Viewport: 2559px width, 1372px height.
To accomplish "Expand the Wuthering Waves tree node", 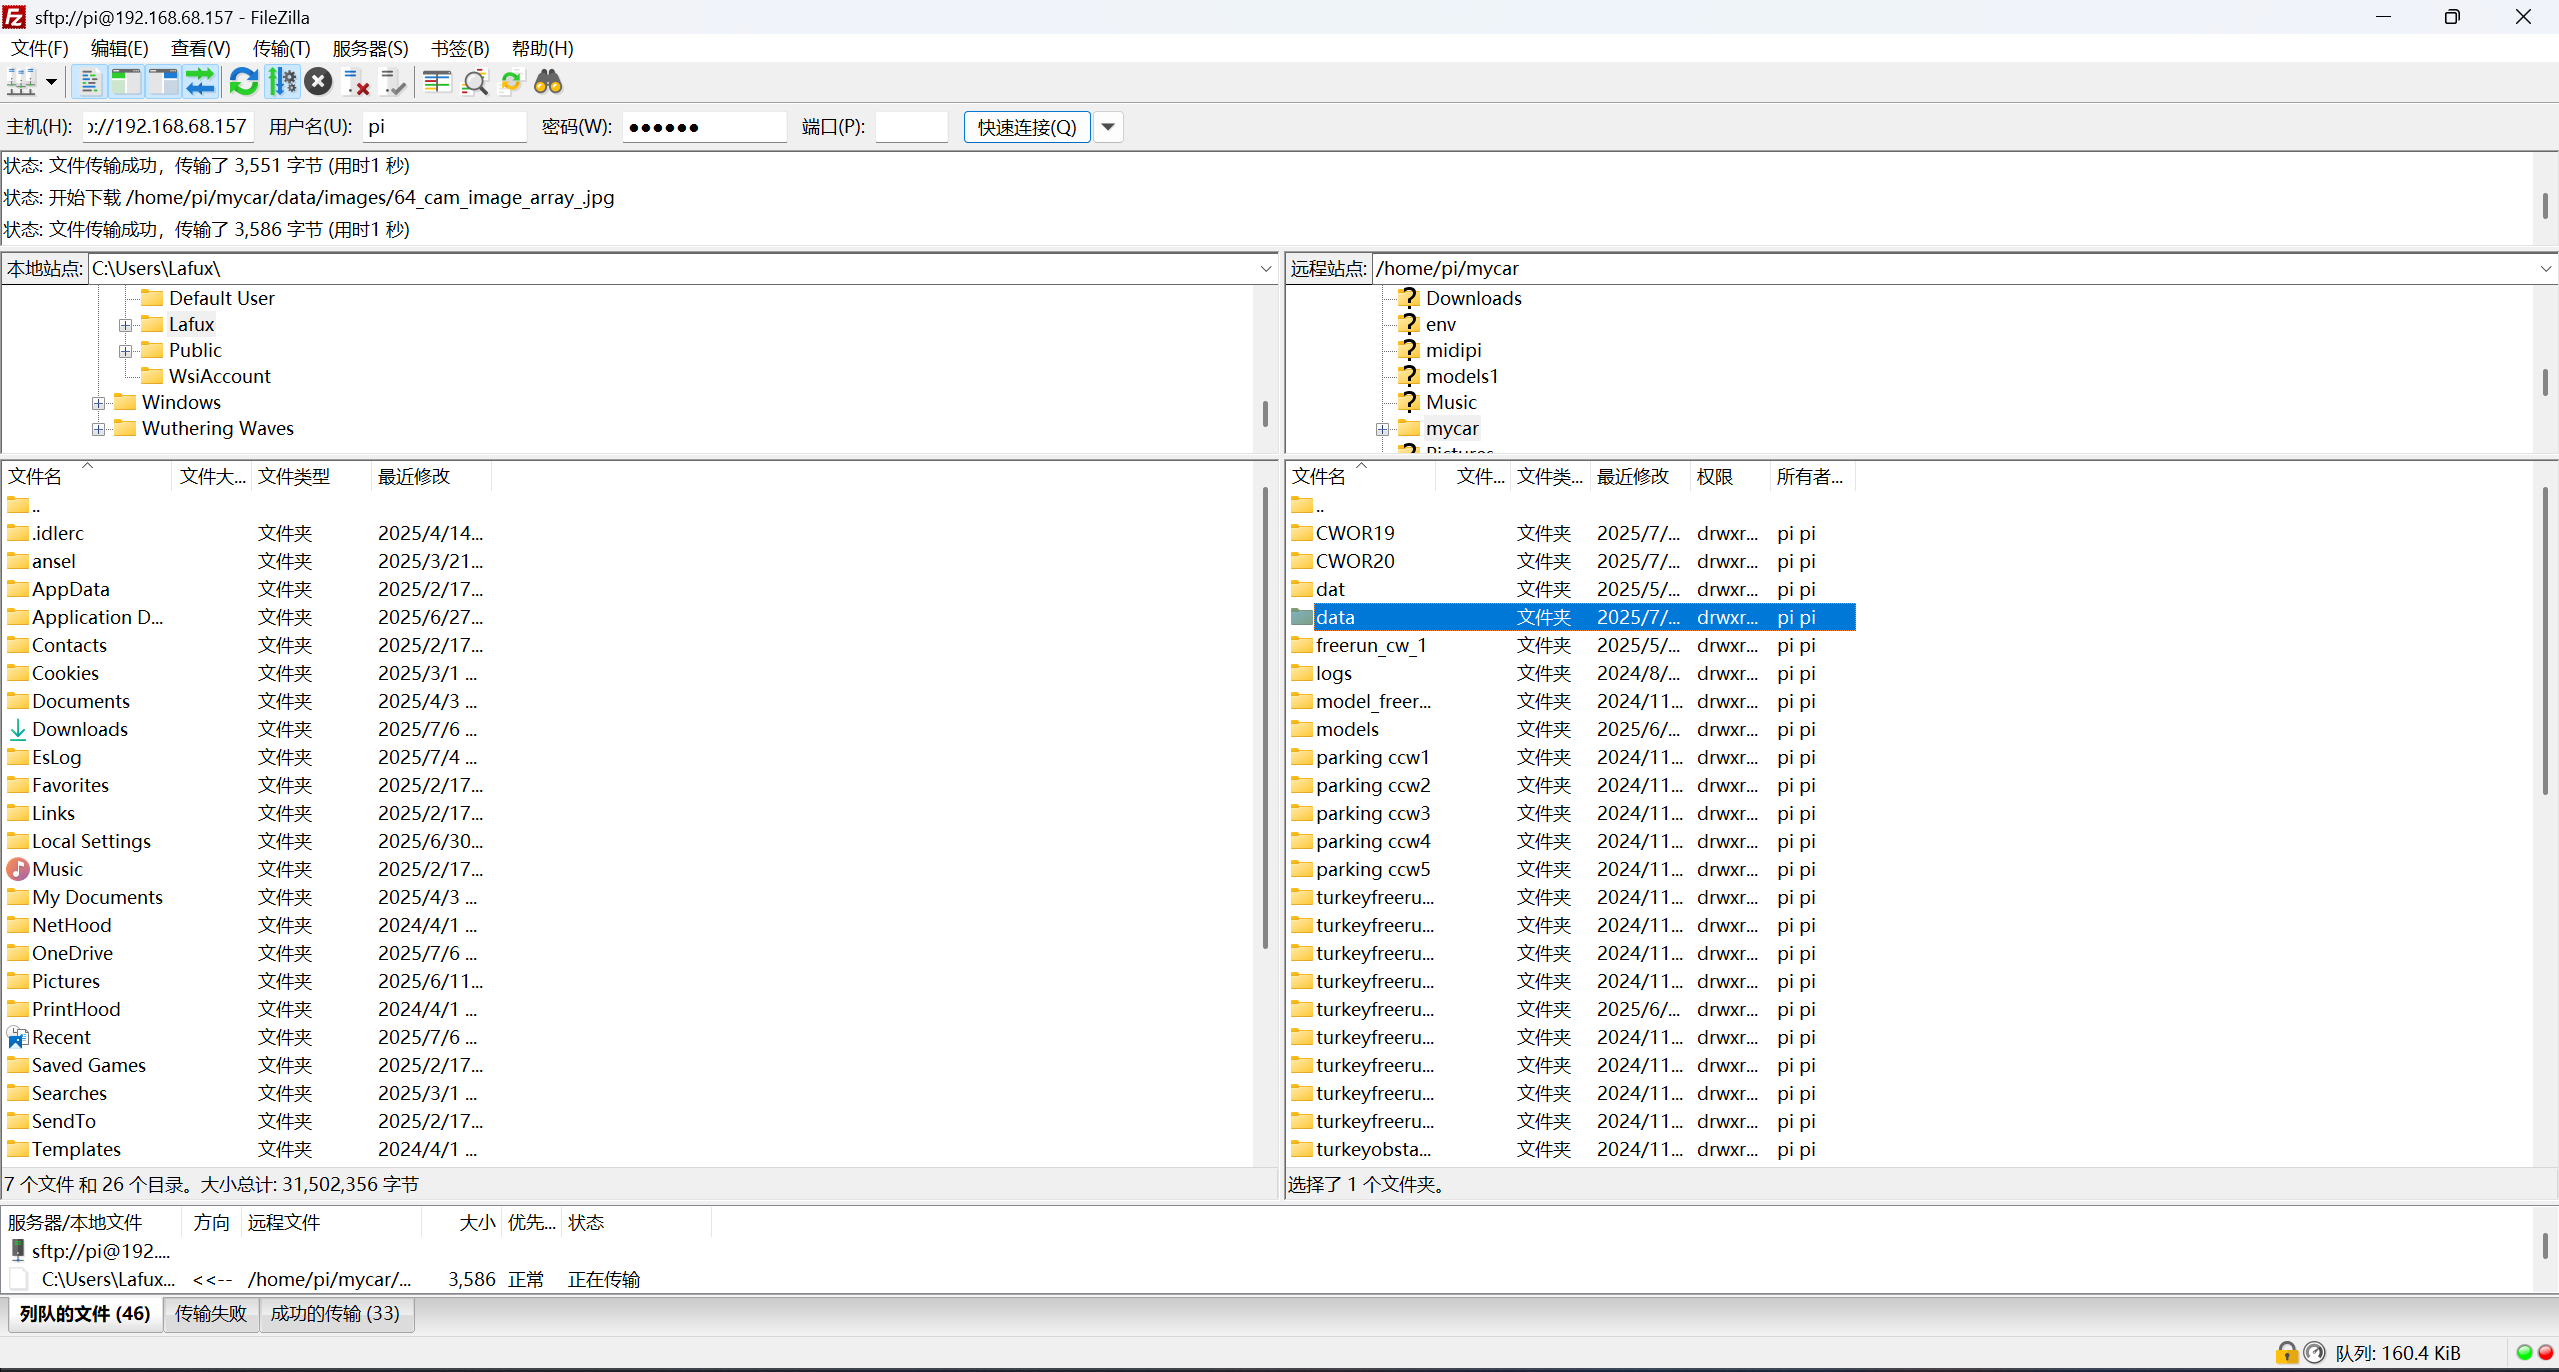I will 99,429.
